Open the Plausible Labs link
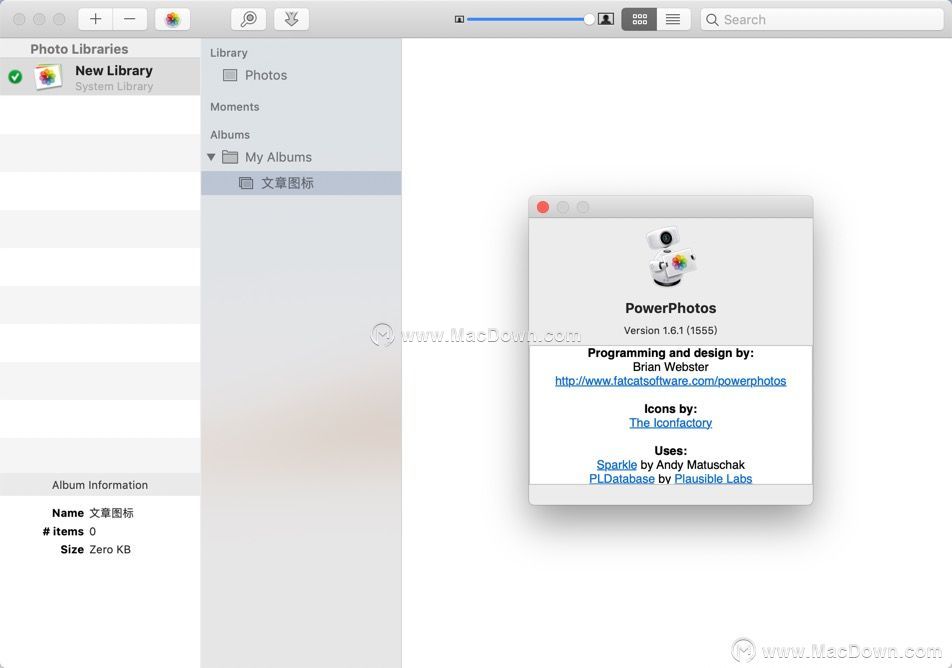The height and width of the screenshot is (668, 952). pos(713,479)
